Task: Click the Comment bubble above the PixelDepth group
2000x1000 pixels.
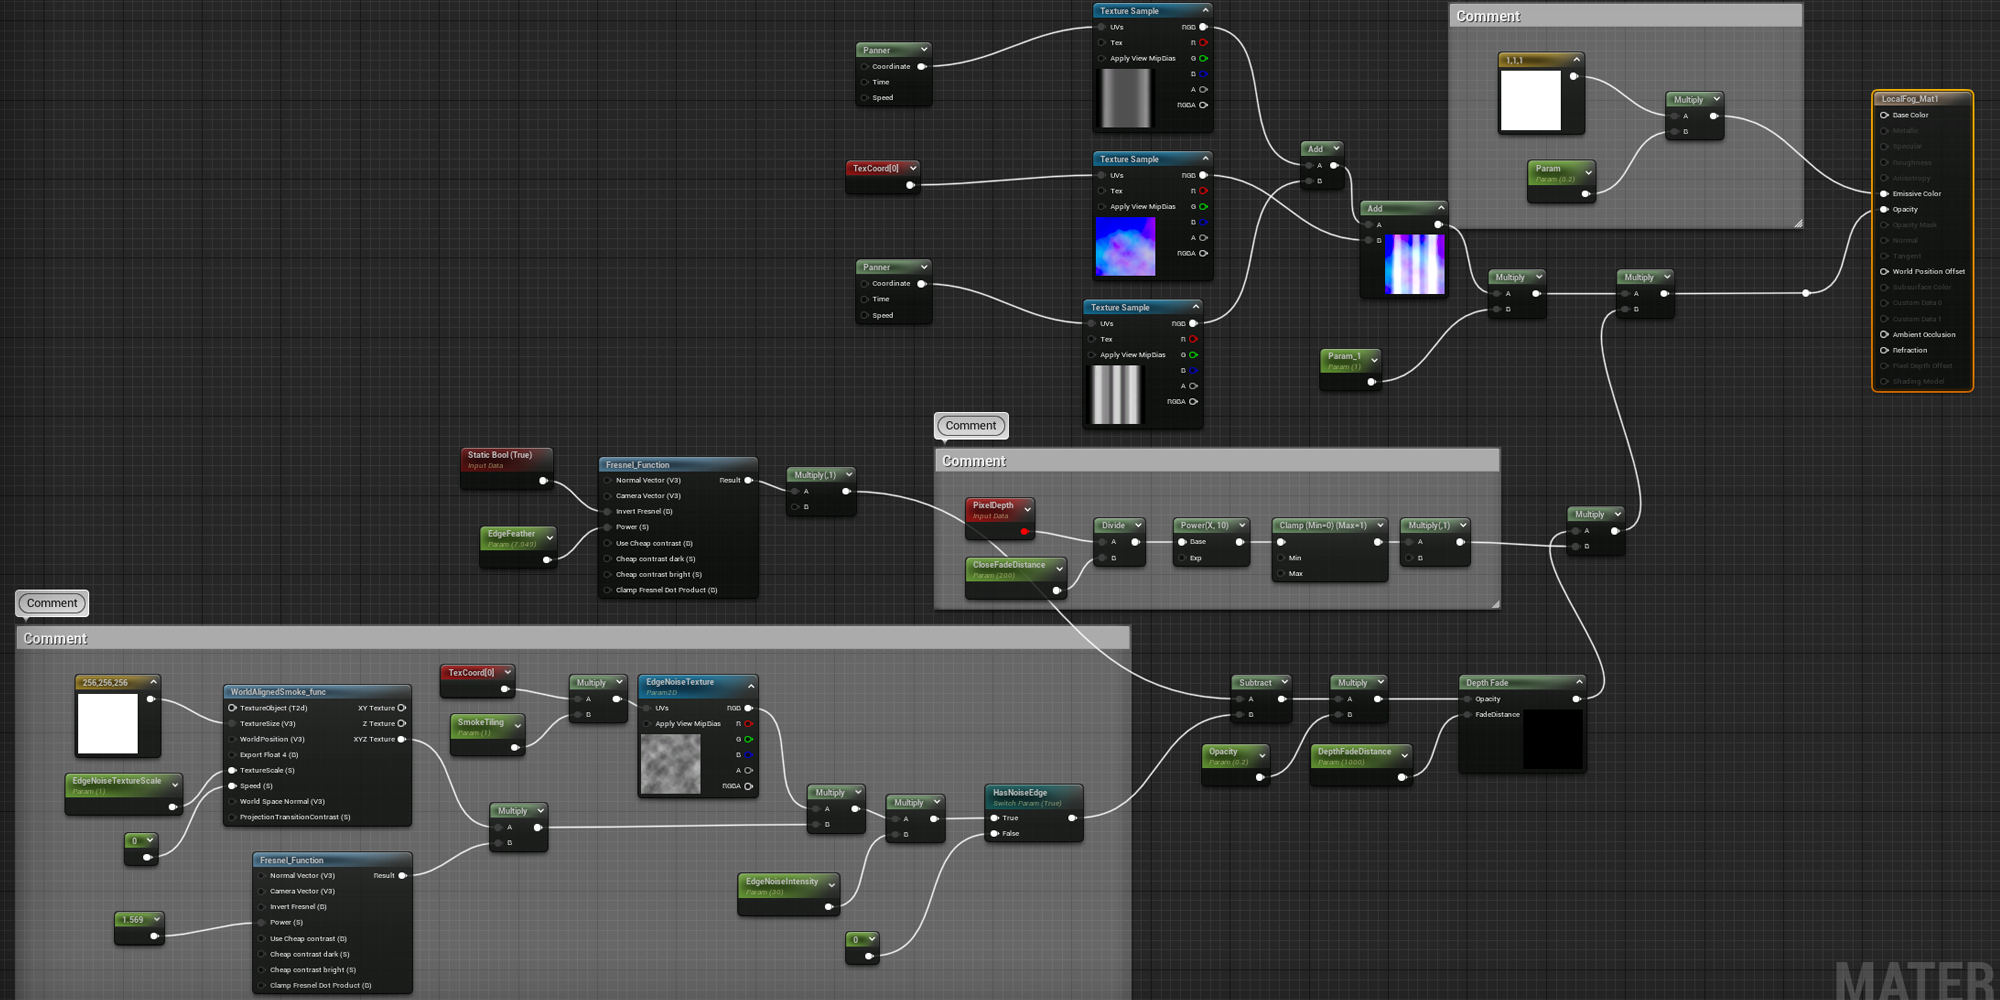Action: coord(971,426)
